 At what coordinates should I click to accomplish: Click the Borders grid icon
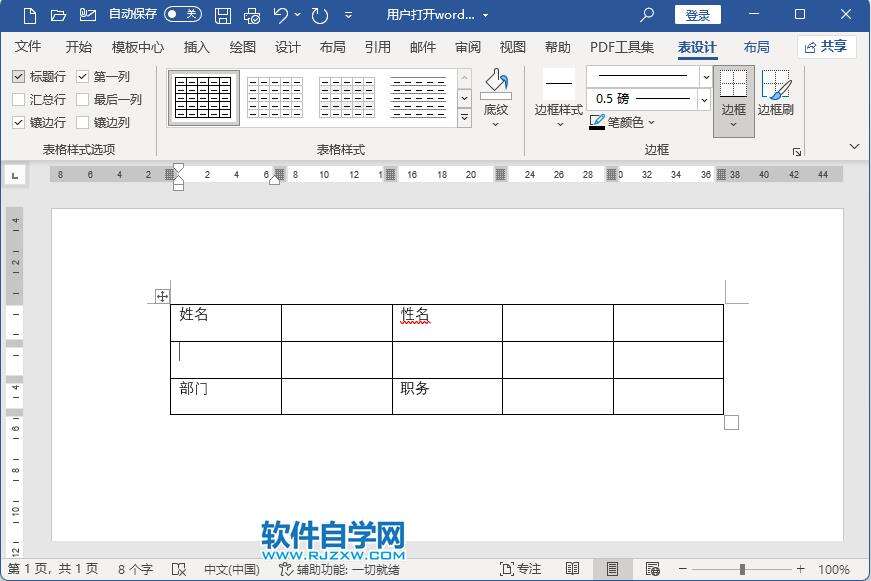[733, 85]
